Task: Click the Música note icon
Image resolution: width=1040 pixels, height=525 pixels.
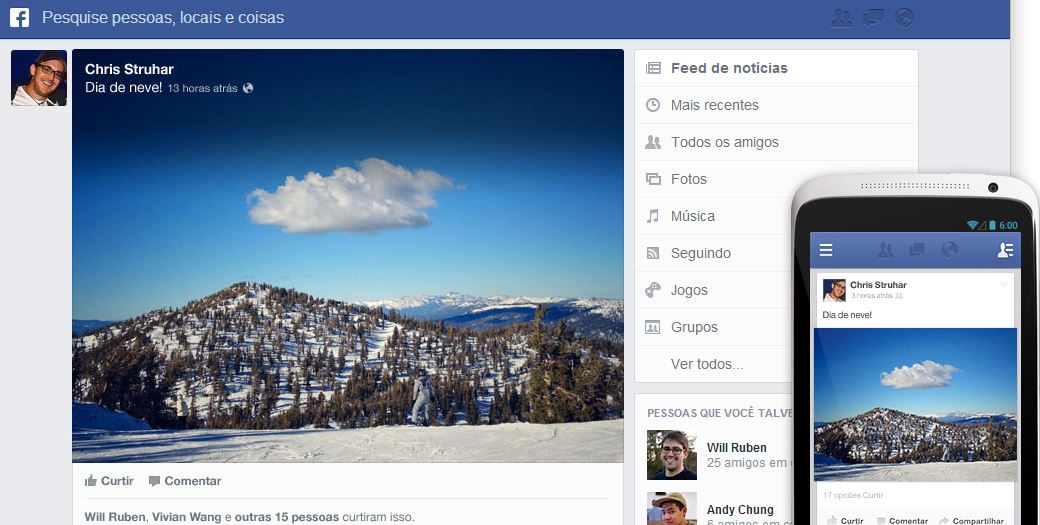Action: click(653, 216)
